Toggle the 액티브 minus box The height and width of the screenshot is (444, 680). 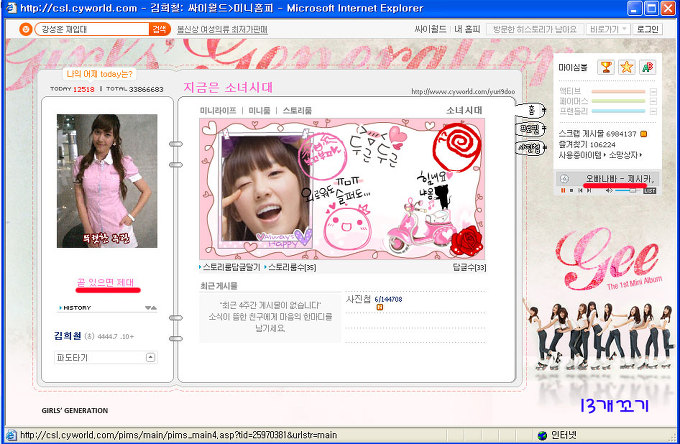653,91
